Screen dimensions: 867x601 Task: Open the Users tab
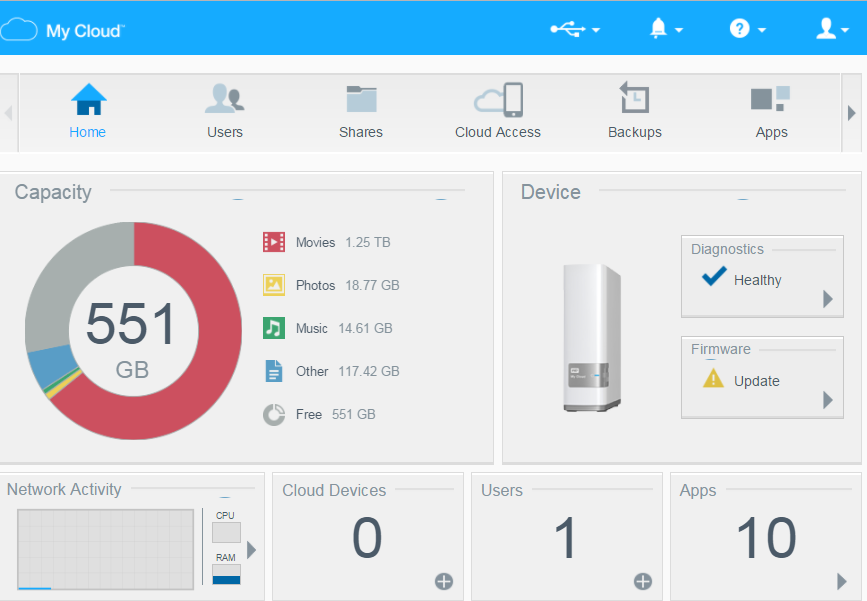pyautogui.click(x=225, y=112)
